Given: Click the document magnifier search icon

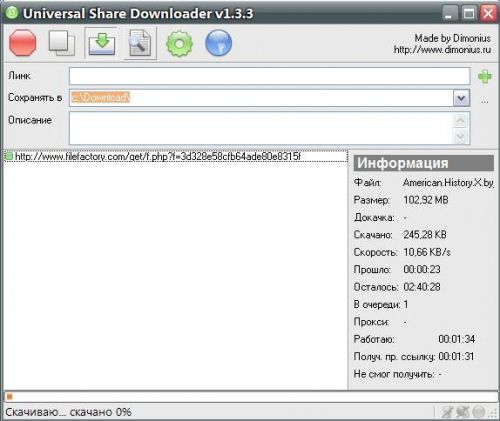Looking at the screenshot, I should [x=140, y=43].
